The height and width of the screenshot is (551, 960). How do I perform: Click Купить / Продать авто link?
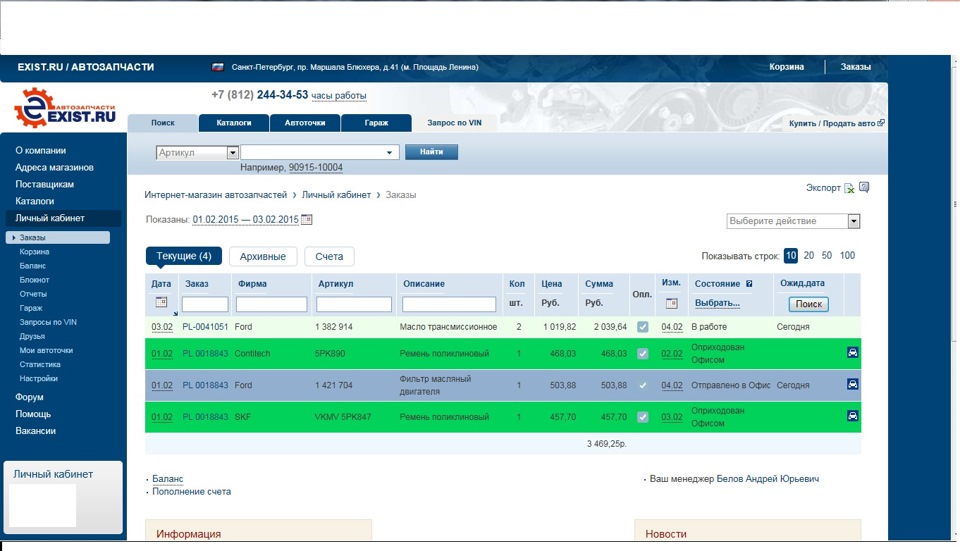point(832,123)
